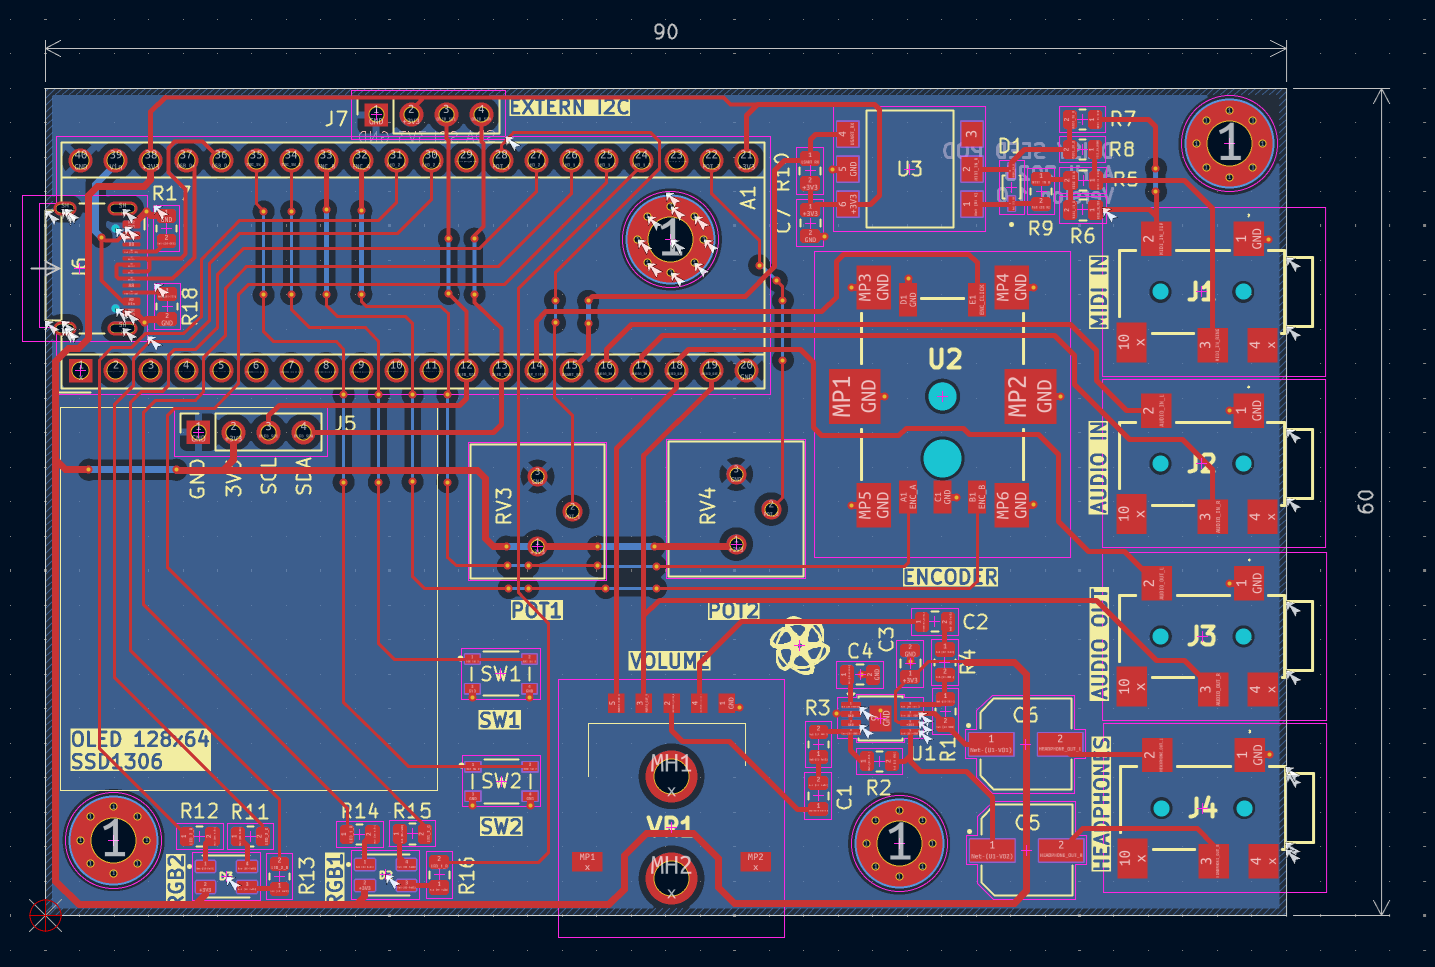Select the mounting hole beside the R12 label
1435x967 pixels.
113,840
